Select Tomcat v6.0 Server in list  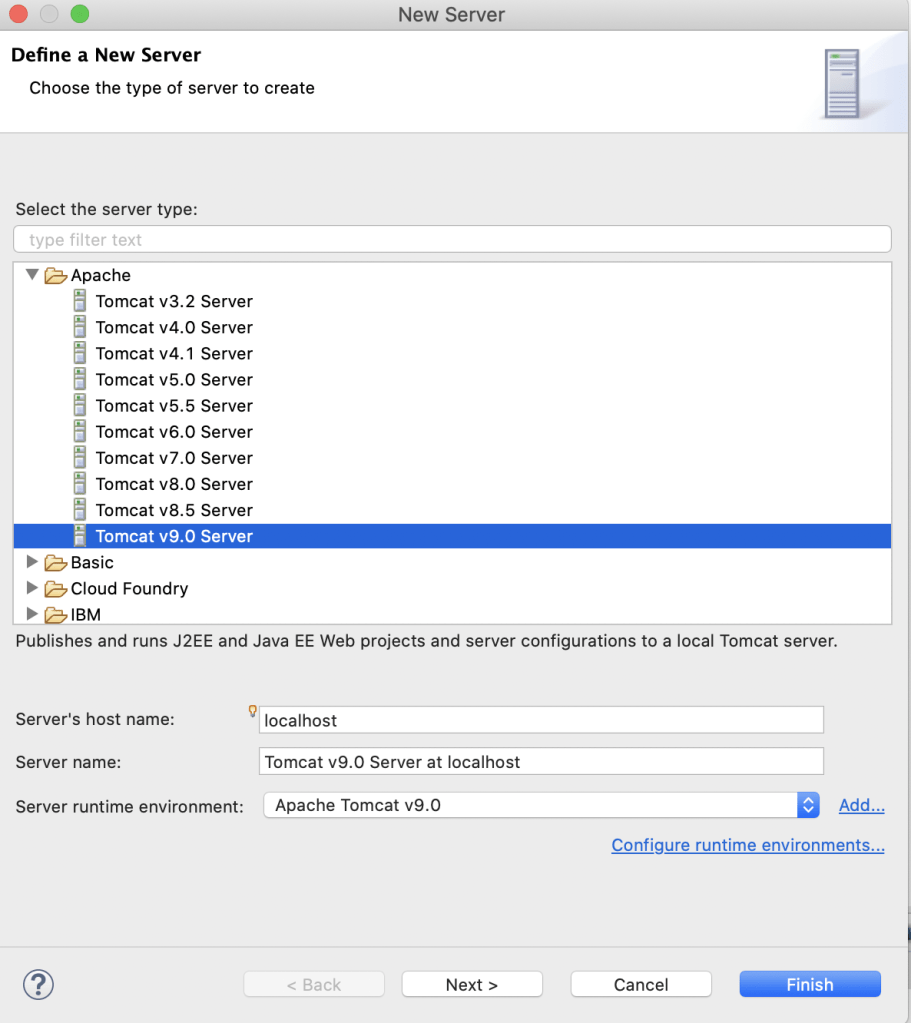click(174, 432)
